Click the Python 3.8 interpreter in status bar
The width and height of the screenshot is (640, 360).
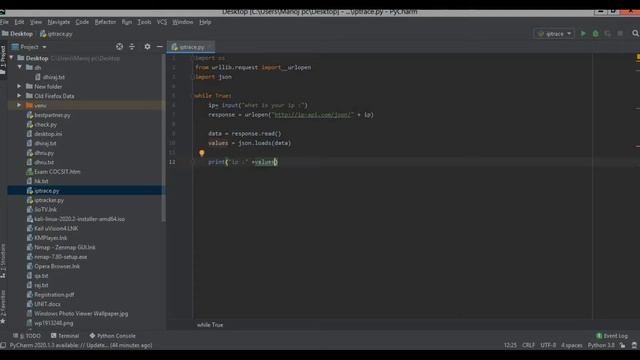pos(601,345)
